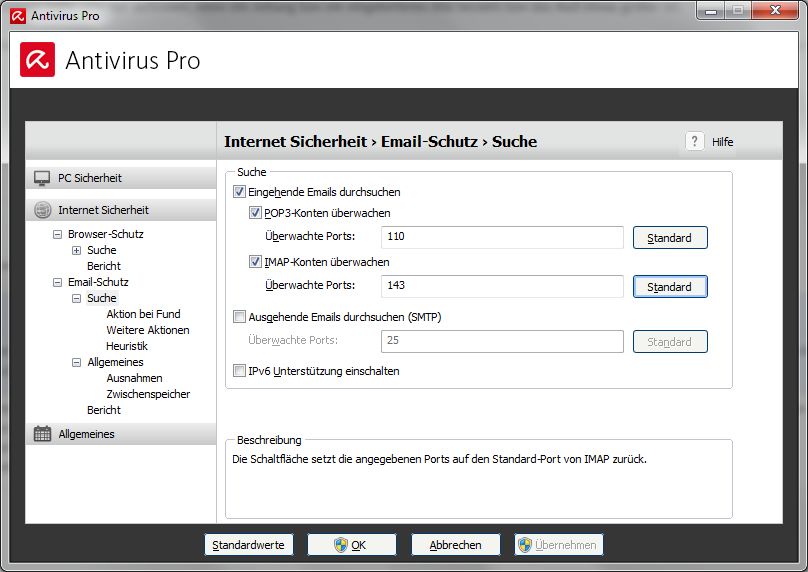This screenshot has width=808, height=572.
Task: Select Email-Schutz in the tree
Action: (98, 282)
